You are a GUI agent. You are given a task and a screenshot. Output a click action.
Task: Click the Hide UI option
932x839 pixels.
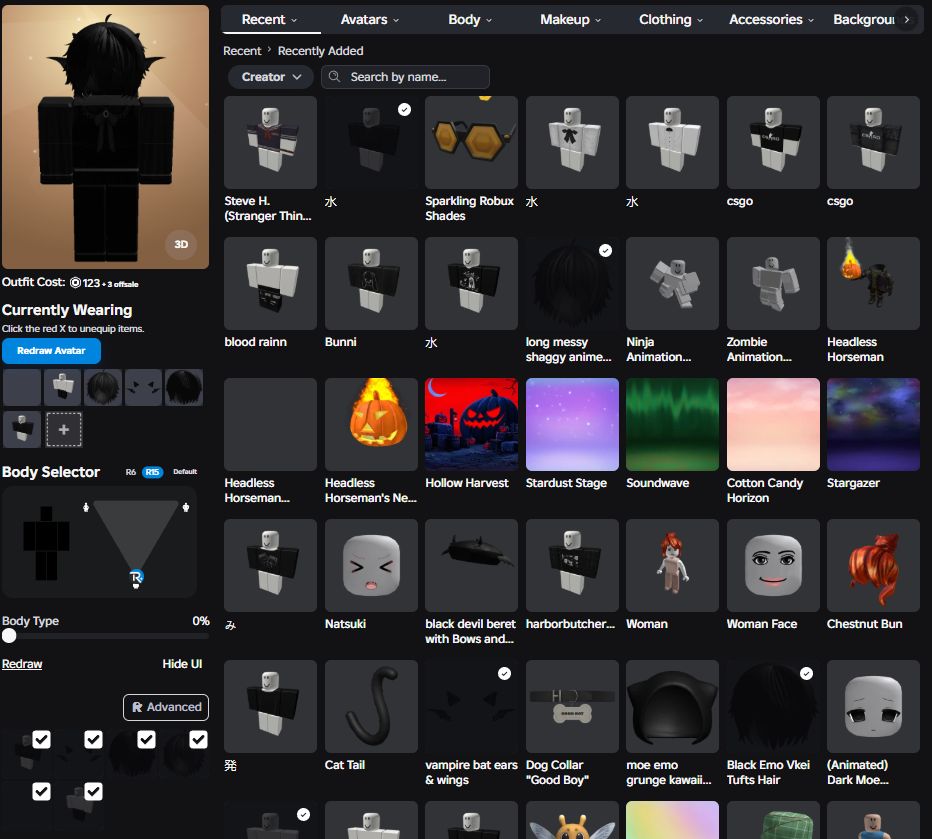182,664
